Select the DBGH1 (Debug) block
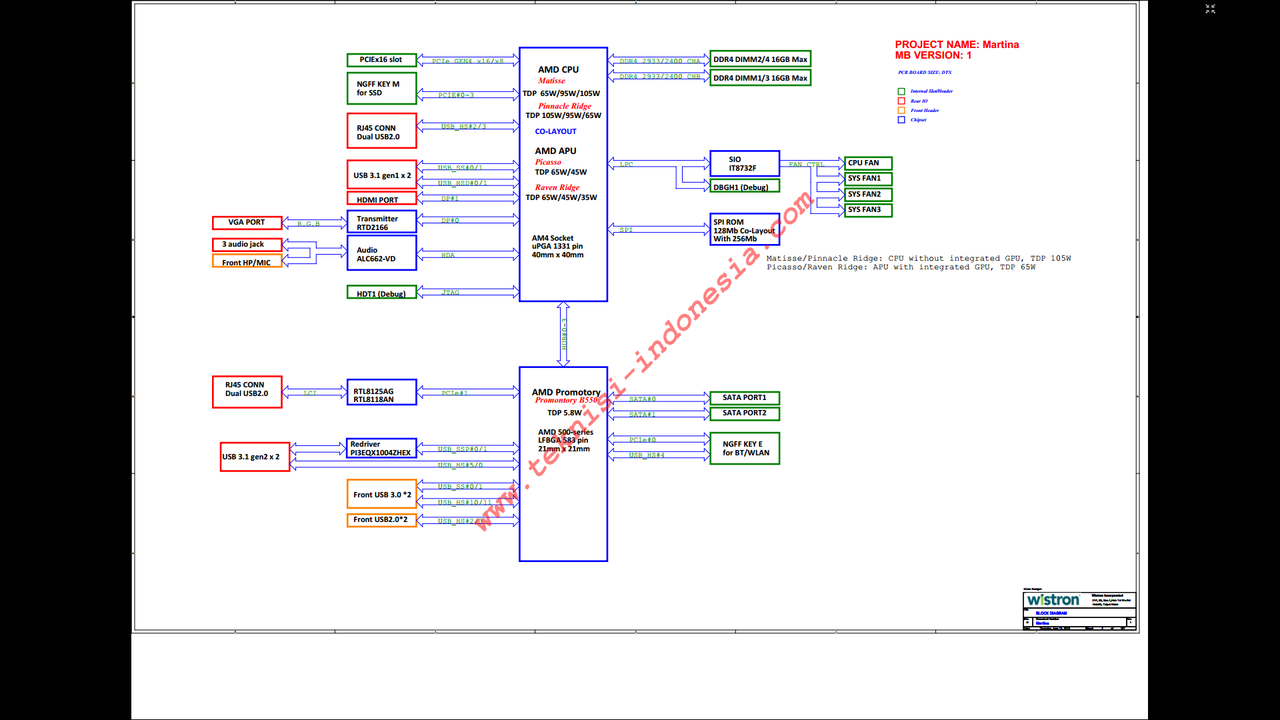1280x720 pixels. click(x=744, y=187)
